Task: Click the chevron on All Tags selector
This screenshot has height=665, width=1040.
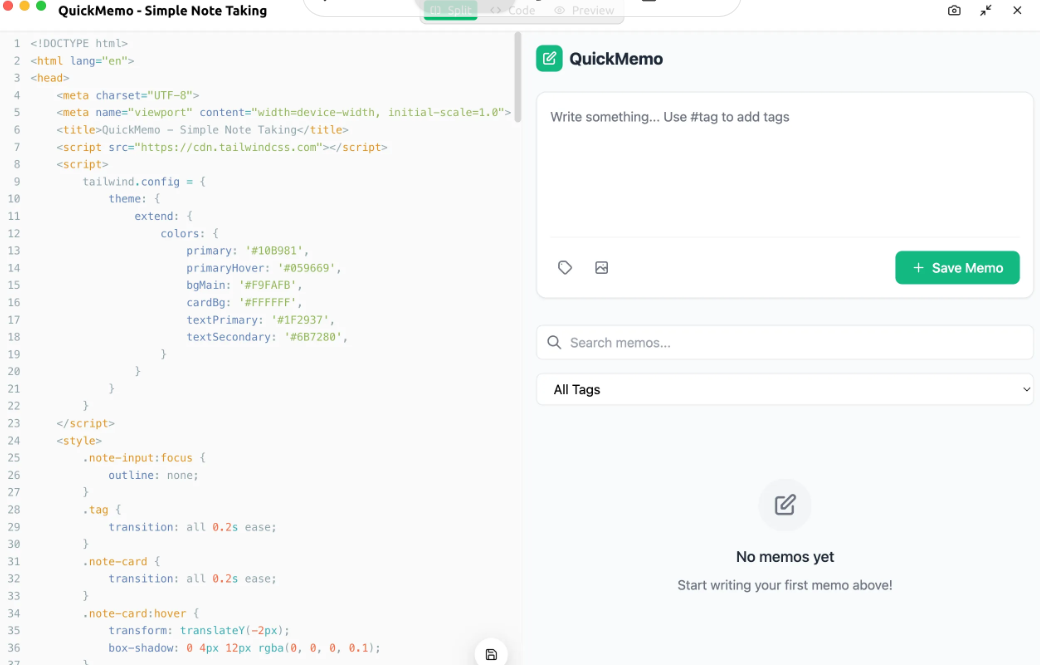Action: (x=1026, y=390)
